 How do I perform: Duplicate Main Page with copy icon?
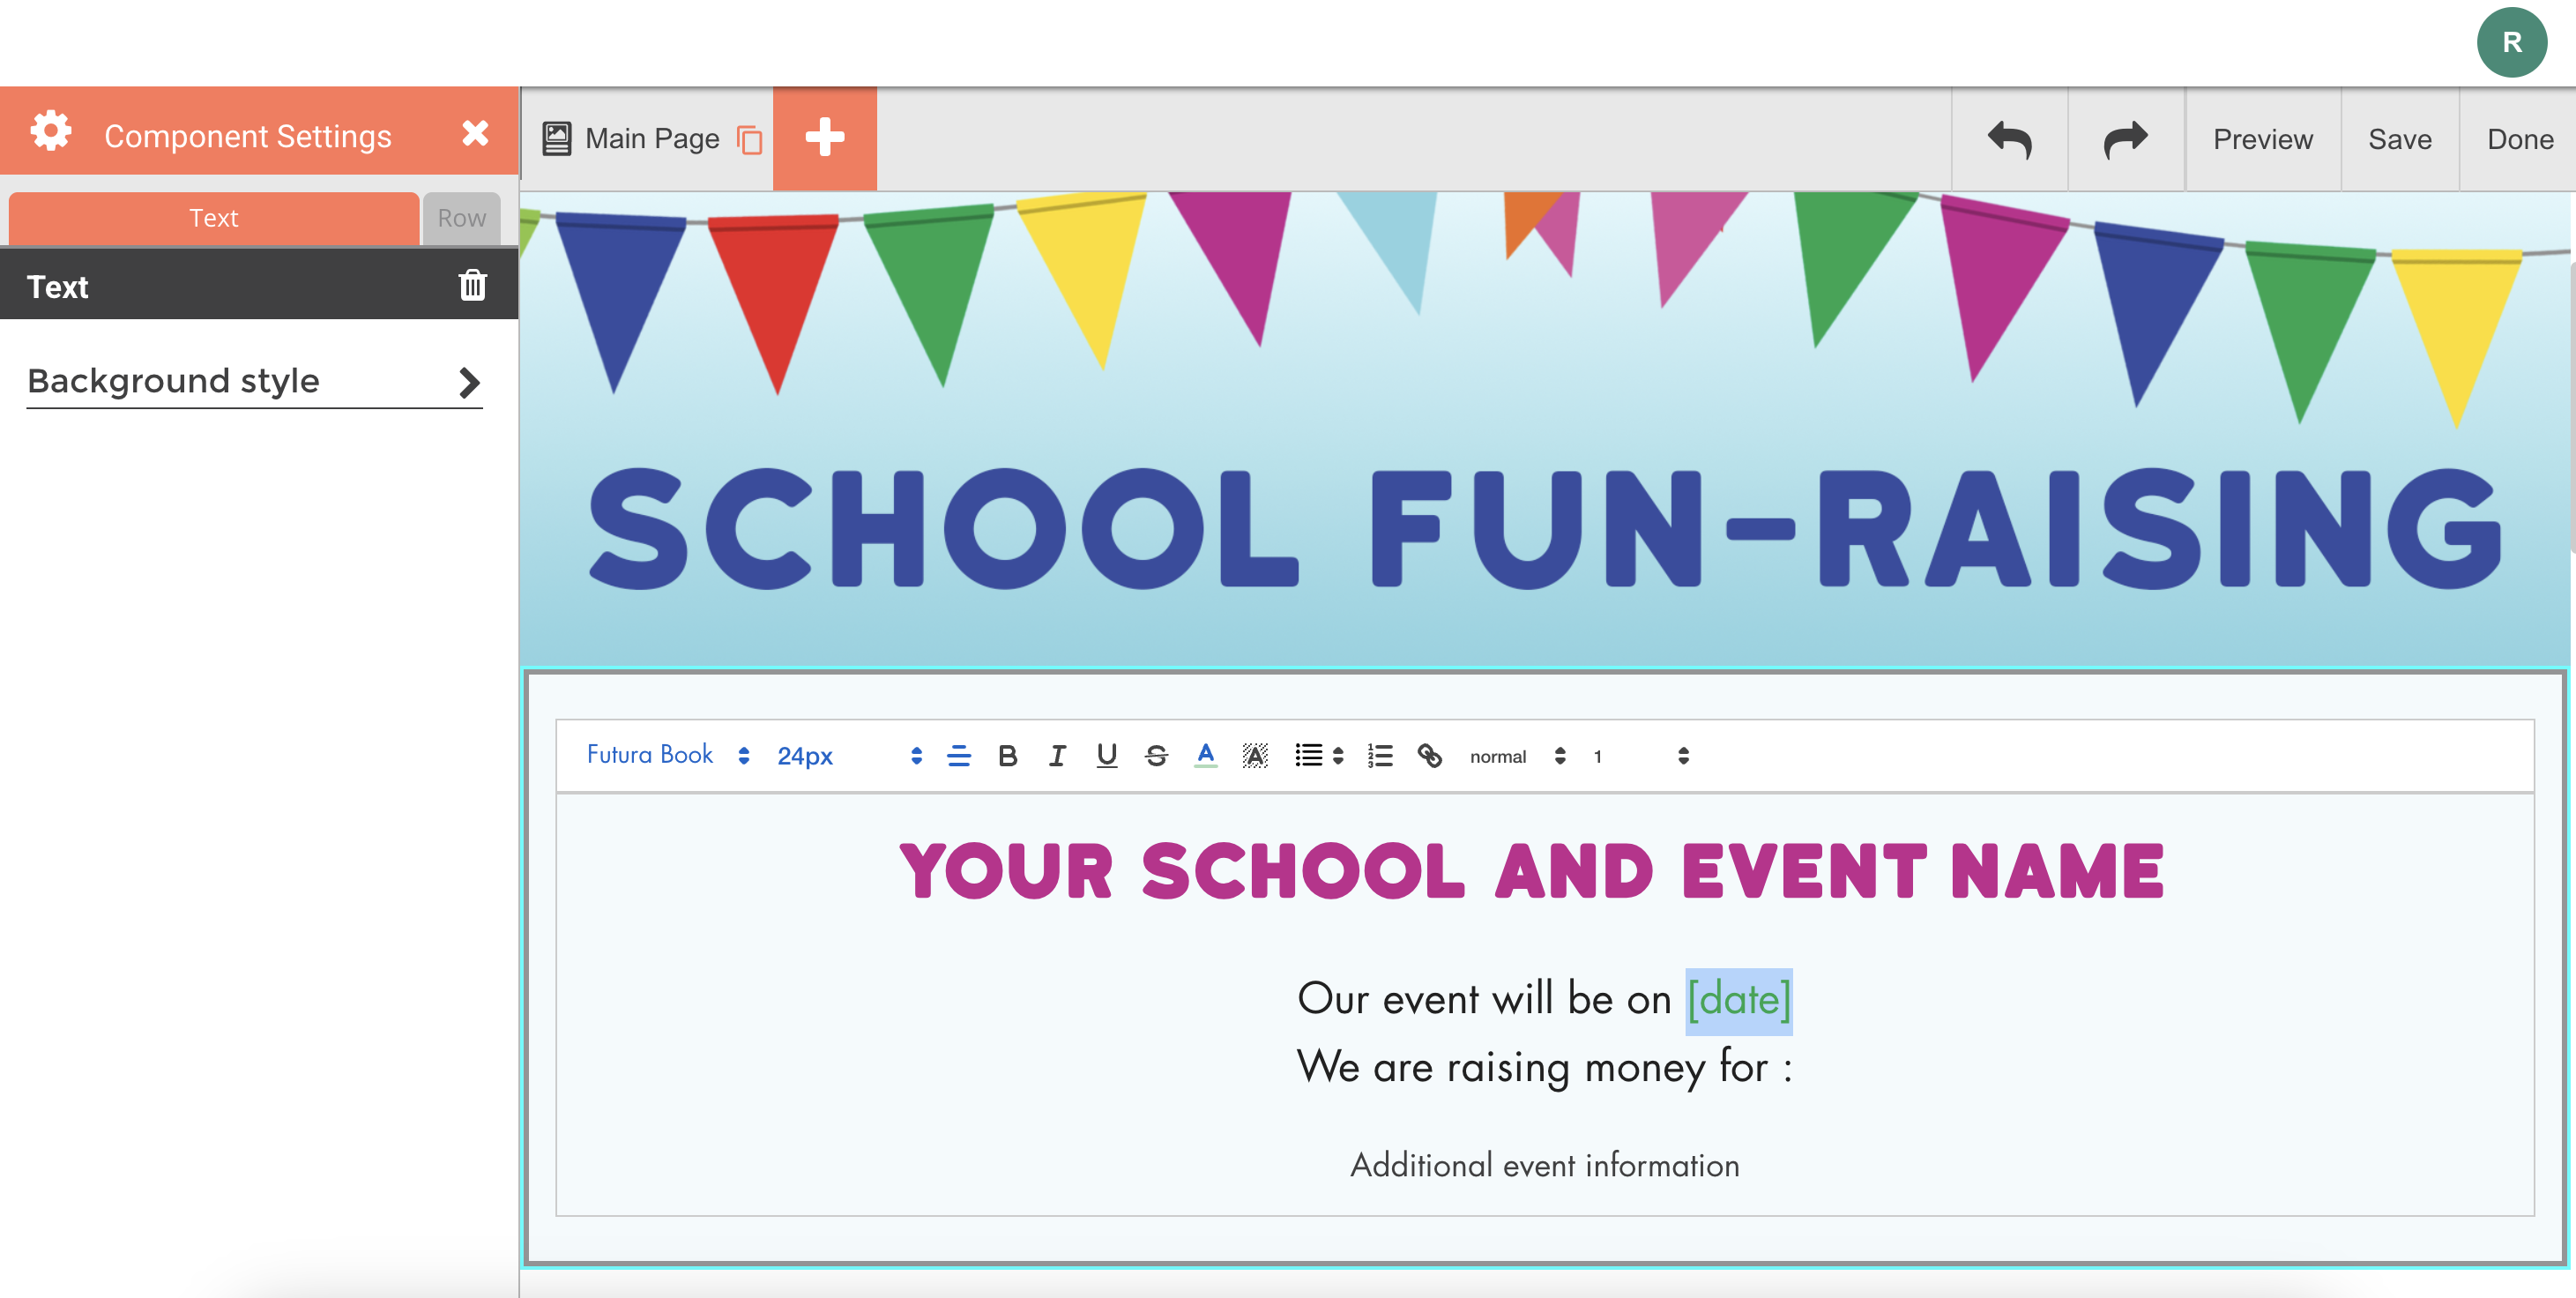pos(749,140)
